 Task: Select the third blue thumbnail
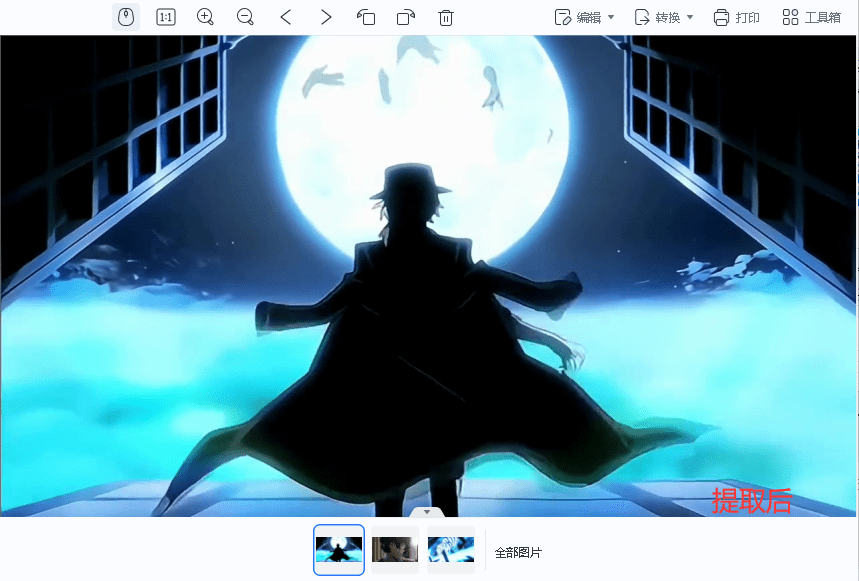pos(451,550)
